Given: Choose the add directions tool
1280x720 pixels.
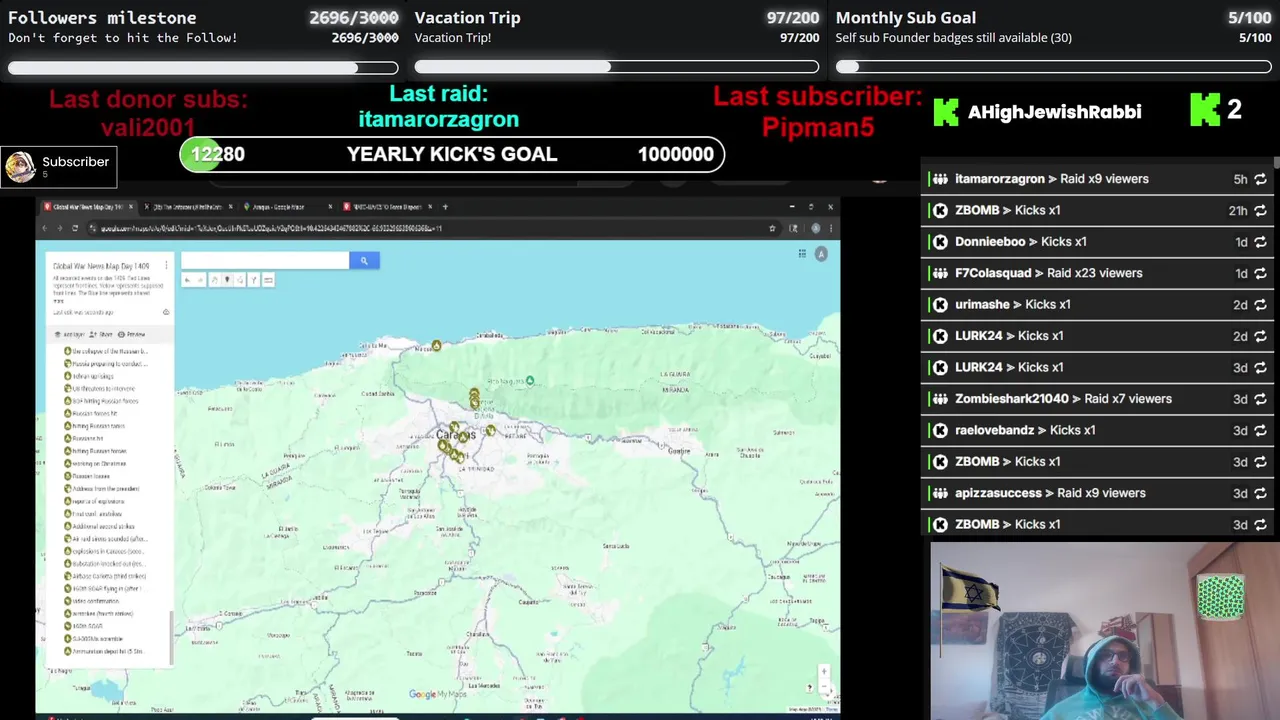Looking at the screenshot, I should (x=253, y=280).
